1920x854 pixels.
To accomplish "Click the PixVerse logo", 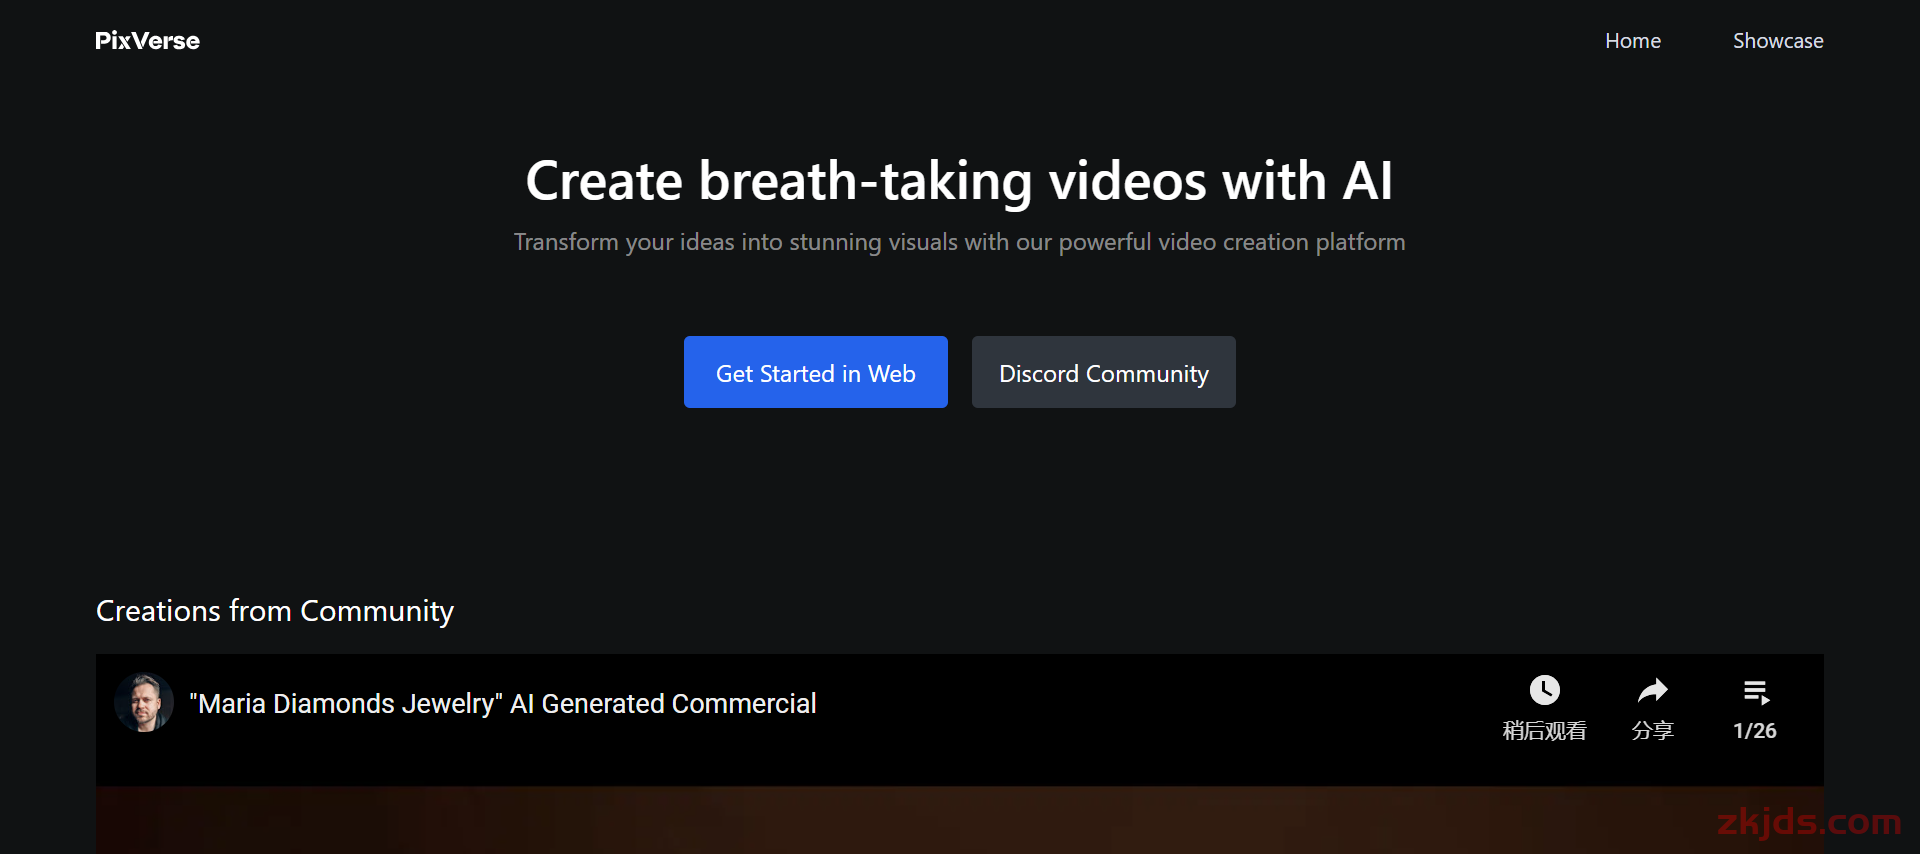I will point(147,41).
